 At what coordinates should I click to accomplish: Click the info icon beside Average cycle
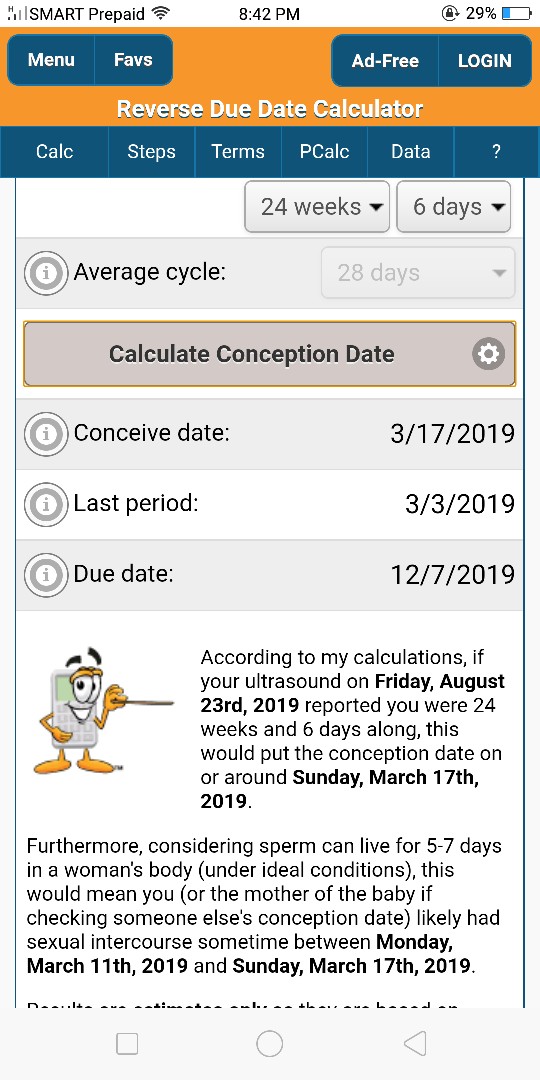pos(46,273)
